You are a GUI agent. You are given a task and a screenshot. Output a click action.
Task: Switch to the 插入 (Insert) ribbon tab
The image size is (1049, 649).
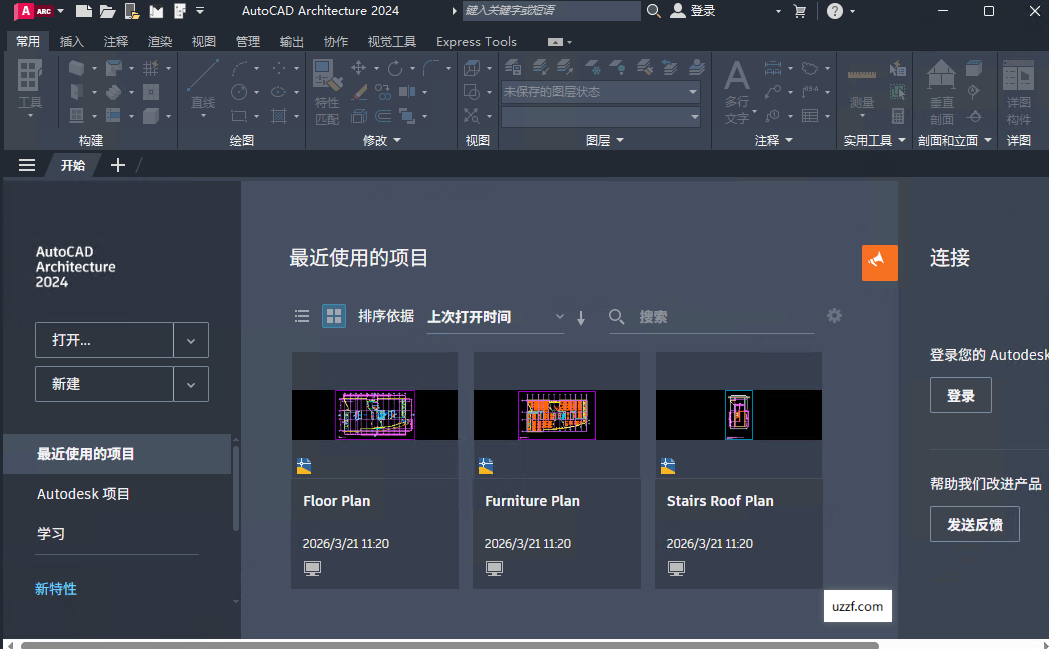[x=71, y=42]
